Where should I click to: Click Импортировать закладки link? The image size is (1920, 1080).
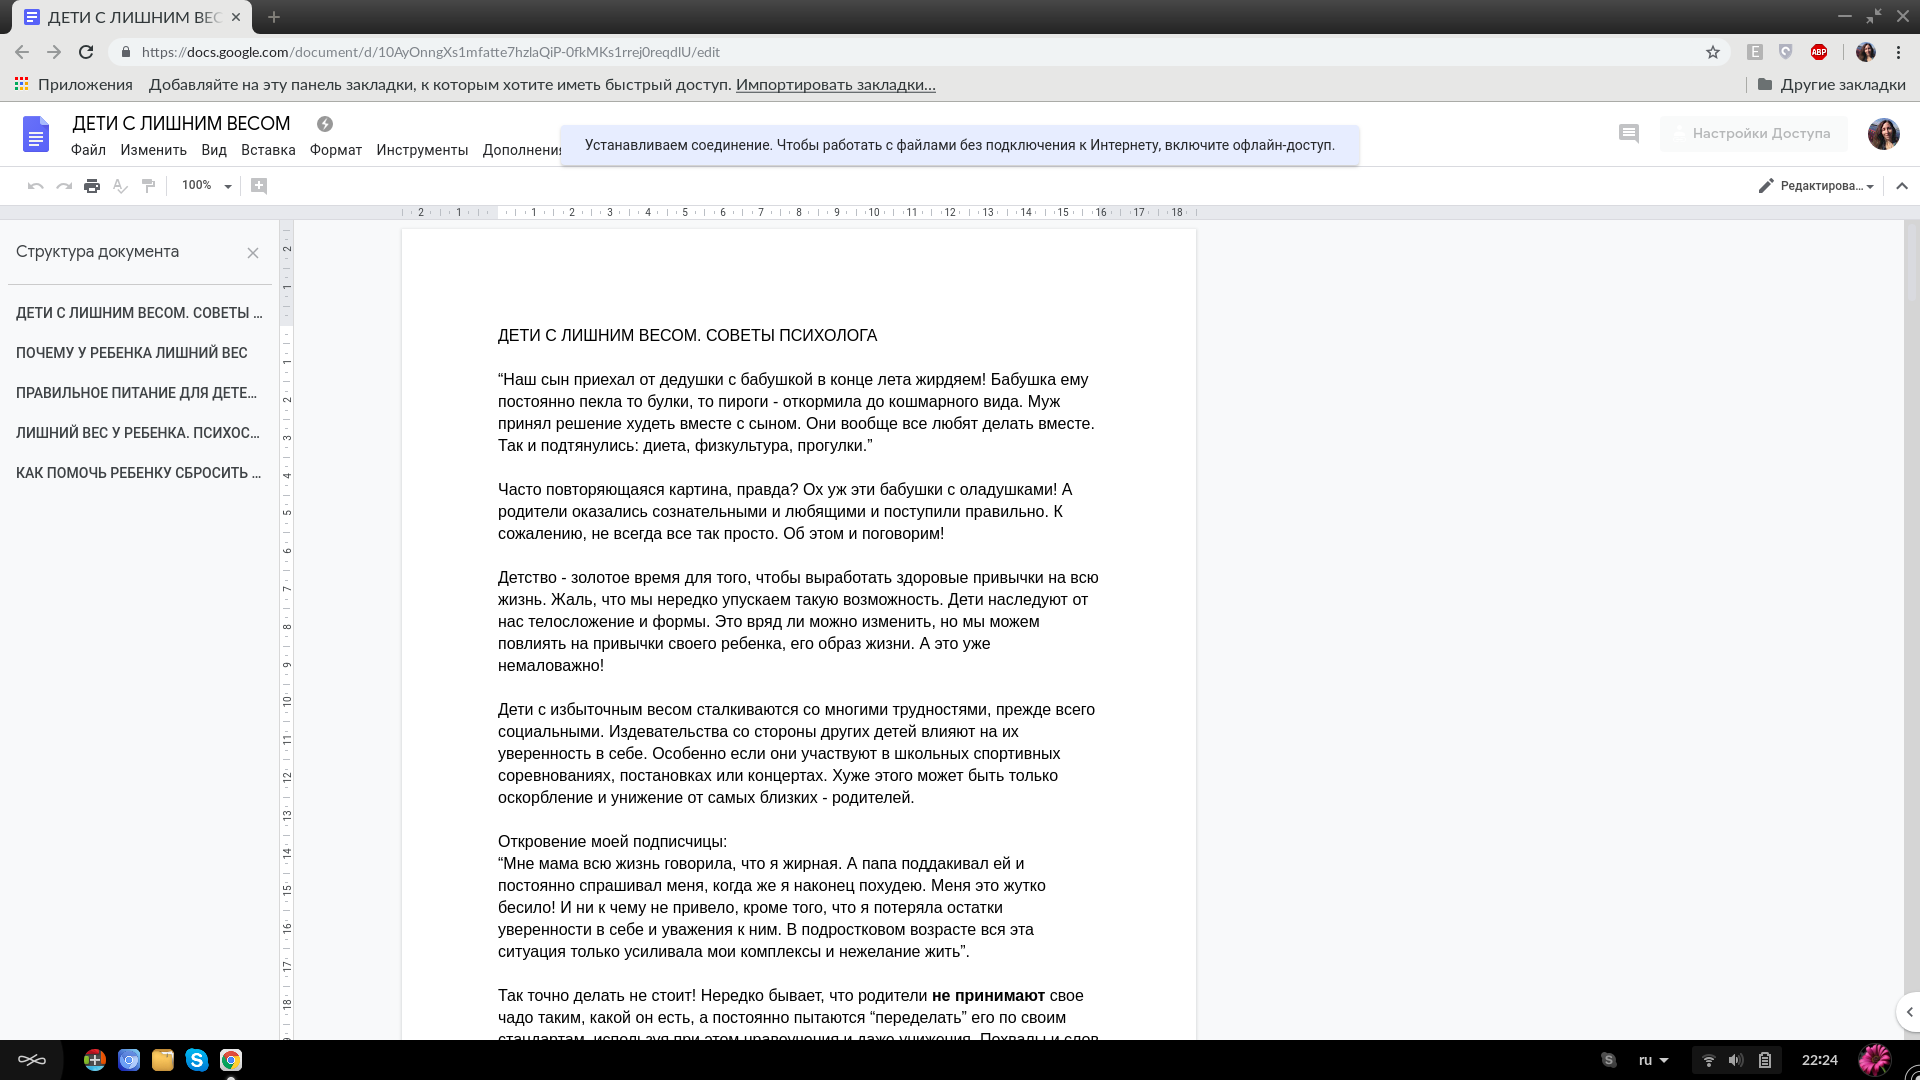point(836,85)
